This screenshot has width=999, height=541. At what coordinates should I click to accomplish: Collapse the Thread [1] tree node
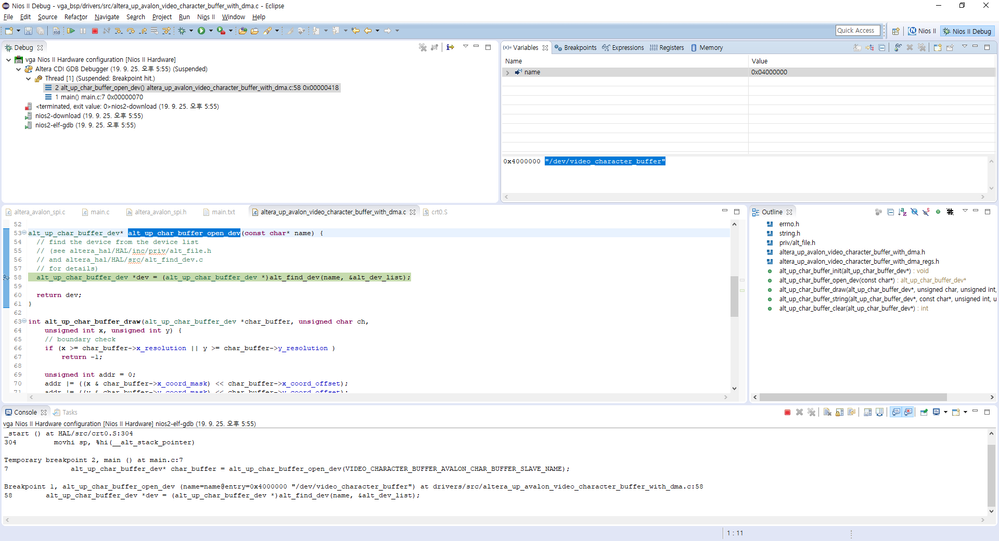click(x=29, y=78)
